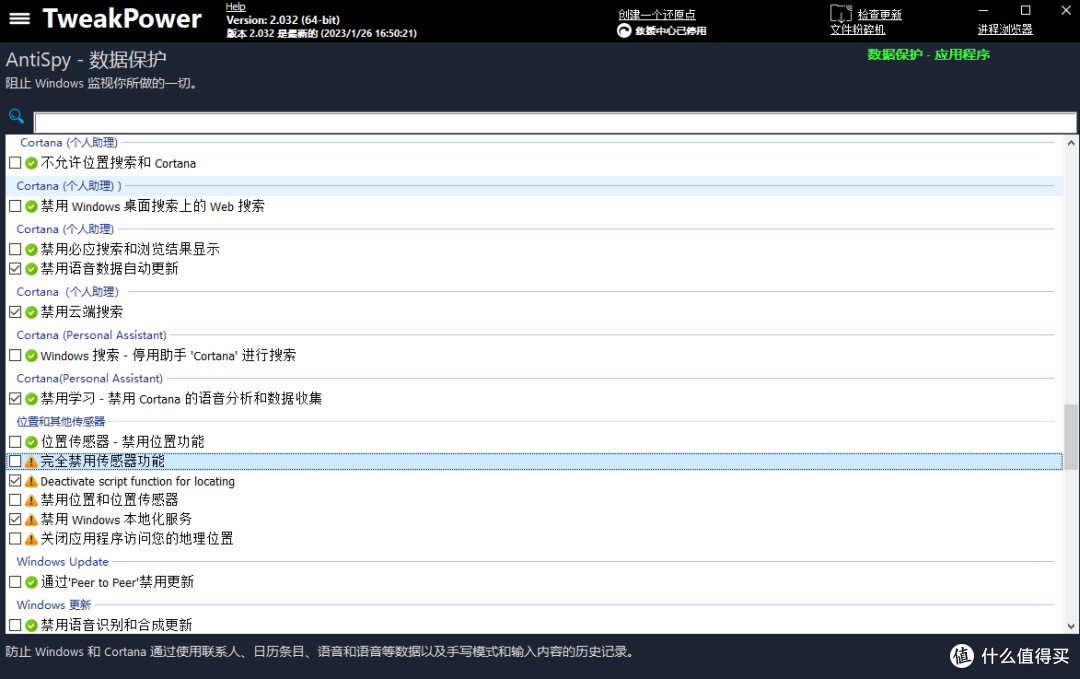The height and width of the screenshot is (679, 1080).
Task: Click green icon beside 位置传感器 - 禁用位置功能
Action: [32, 442]
